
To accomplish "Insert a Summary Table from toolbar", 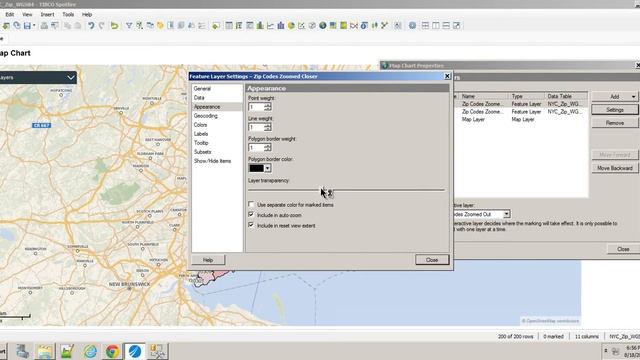I will [x=364, y=26].
